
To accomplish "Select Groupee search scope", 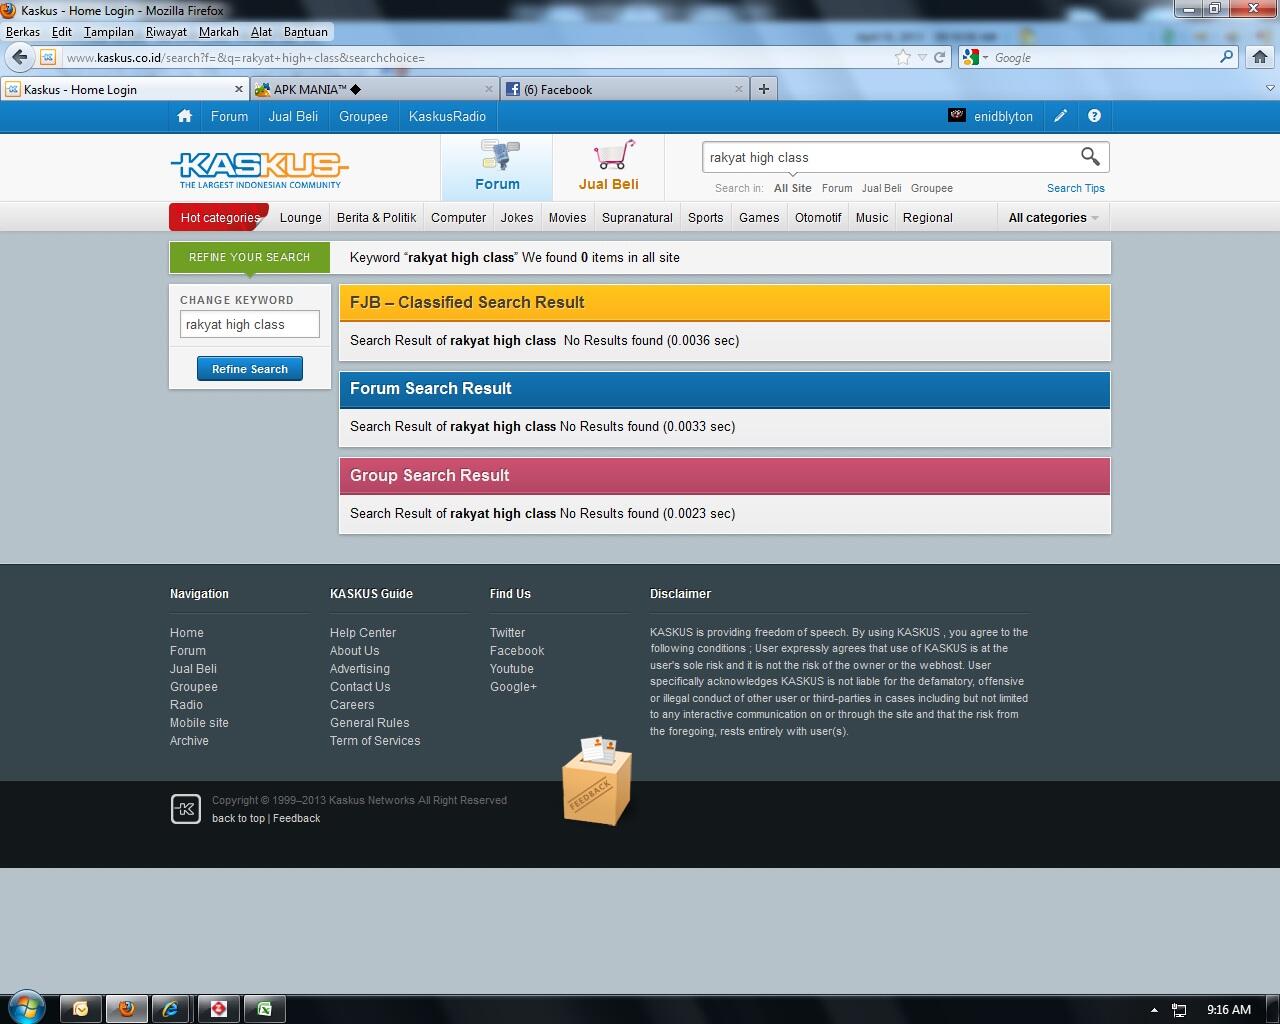I will 932,188.
